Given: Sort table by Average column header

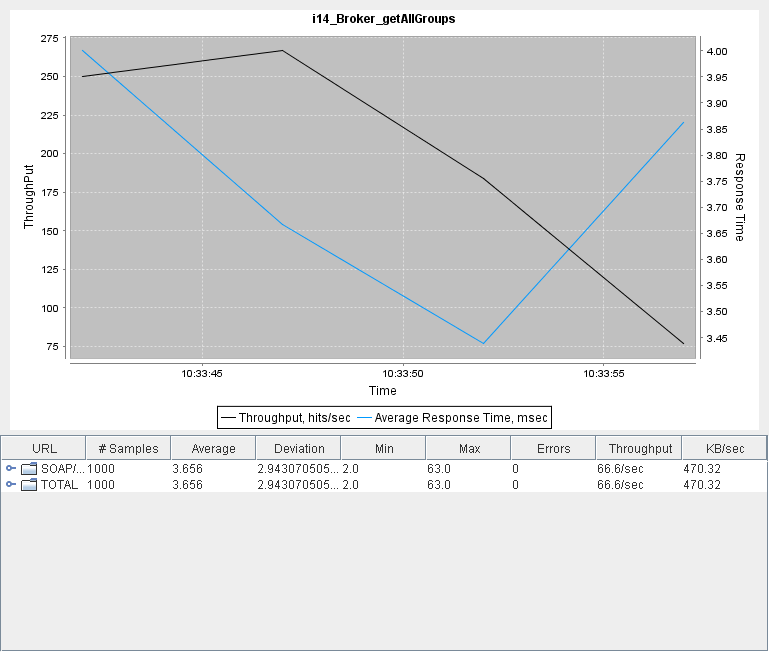Looking at the screenshot, I should (213, 448).
